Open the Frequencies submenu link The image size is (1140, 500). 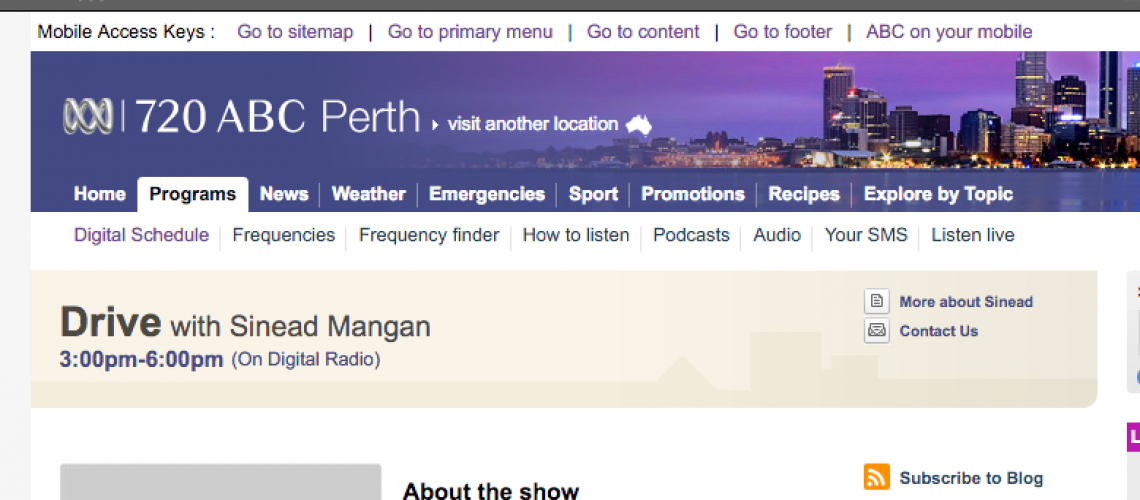[x=284, y=235]
